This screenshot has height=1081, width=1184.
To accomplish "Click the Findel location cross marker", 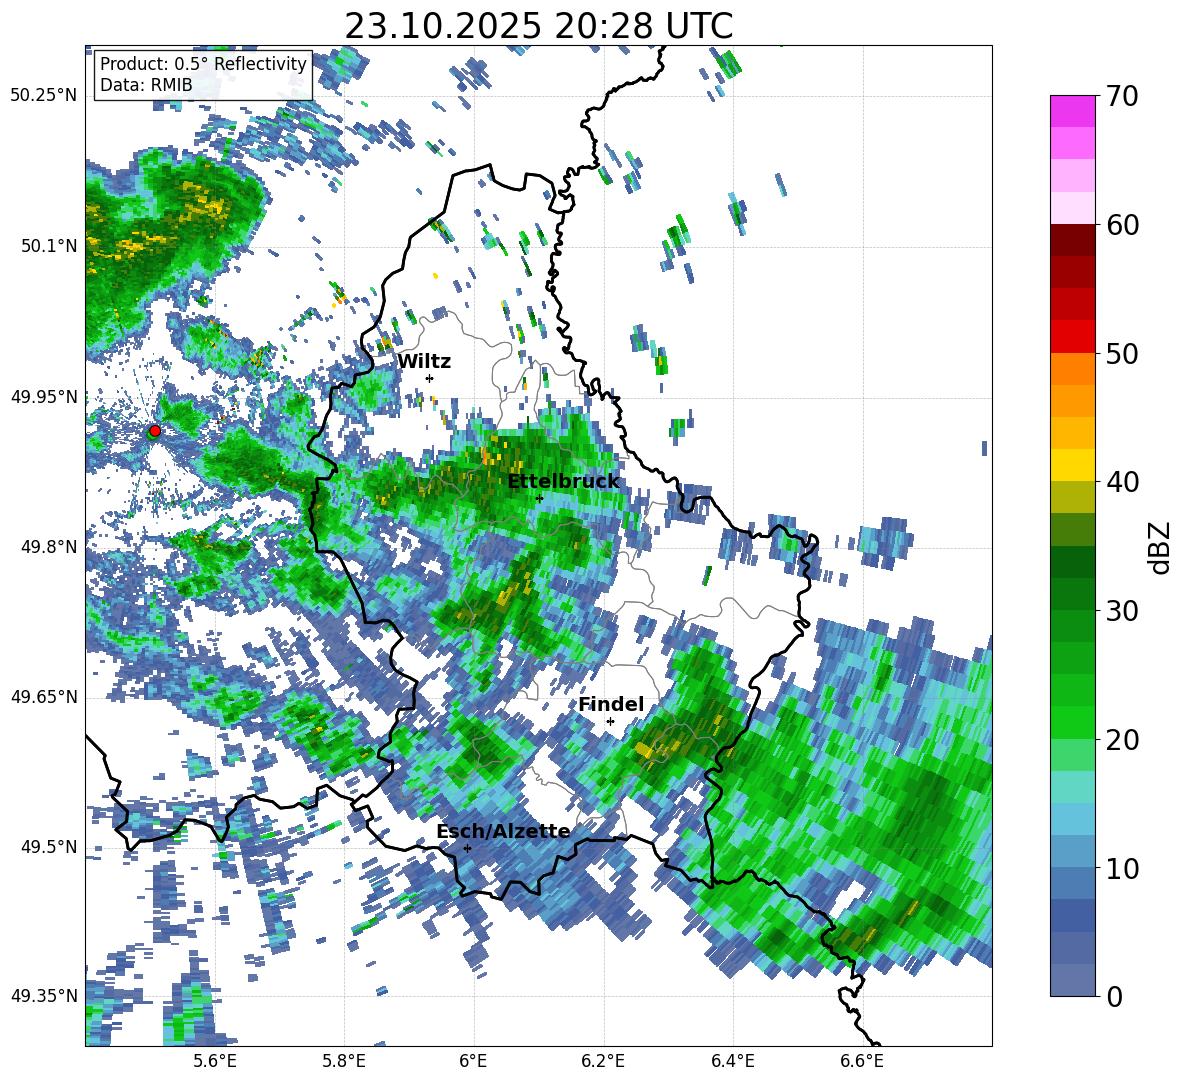I will 610,721.
